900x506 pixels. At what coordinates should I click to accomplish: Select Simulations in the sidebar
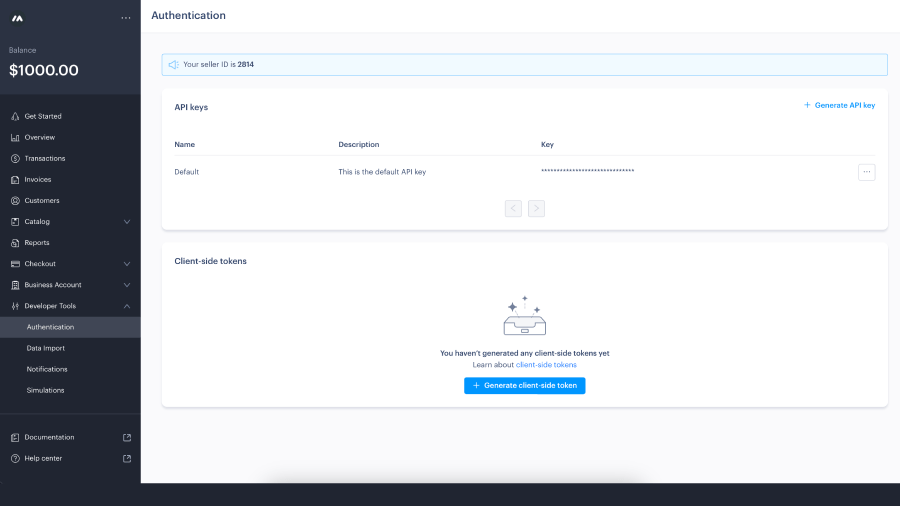coord(46,390)
